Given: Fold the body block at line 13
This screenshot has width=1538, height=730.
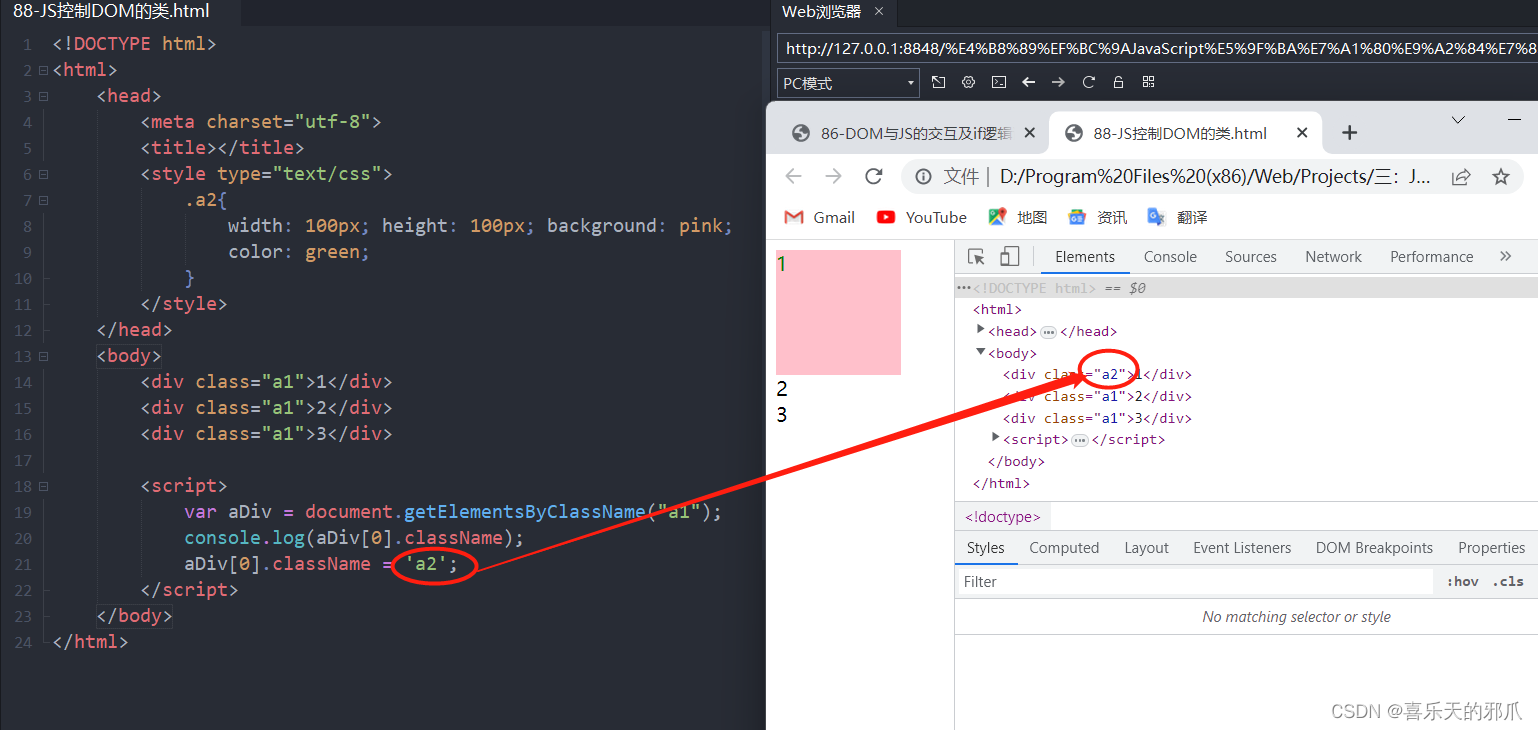Looking at the screenshot, I should (43, 356).
